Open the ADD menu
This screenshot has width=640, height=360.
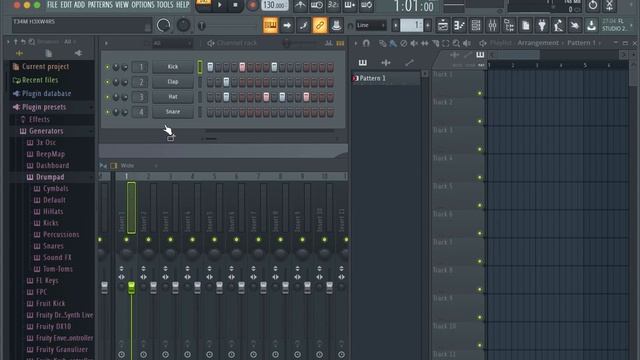tap(79, 4)
